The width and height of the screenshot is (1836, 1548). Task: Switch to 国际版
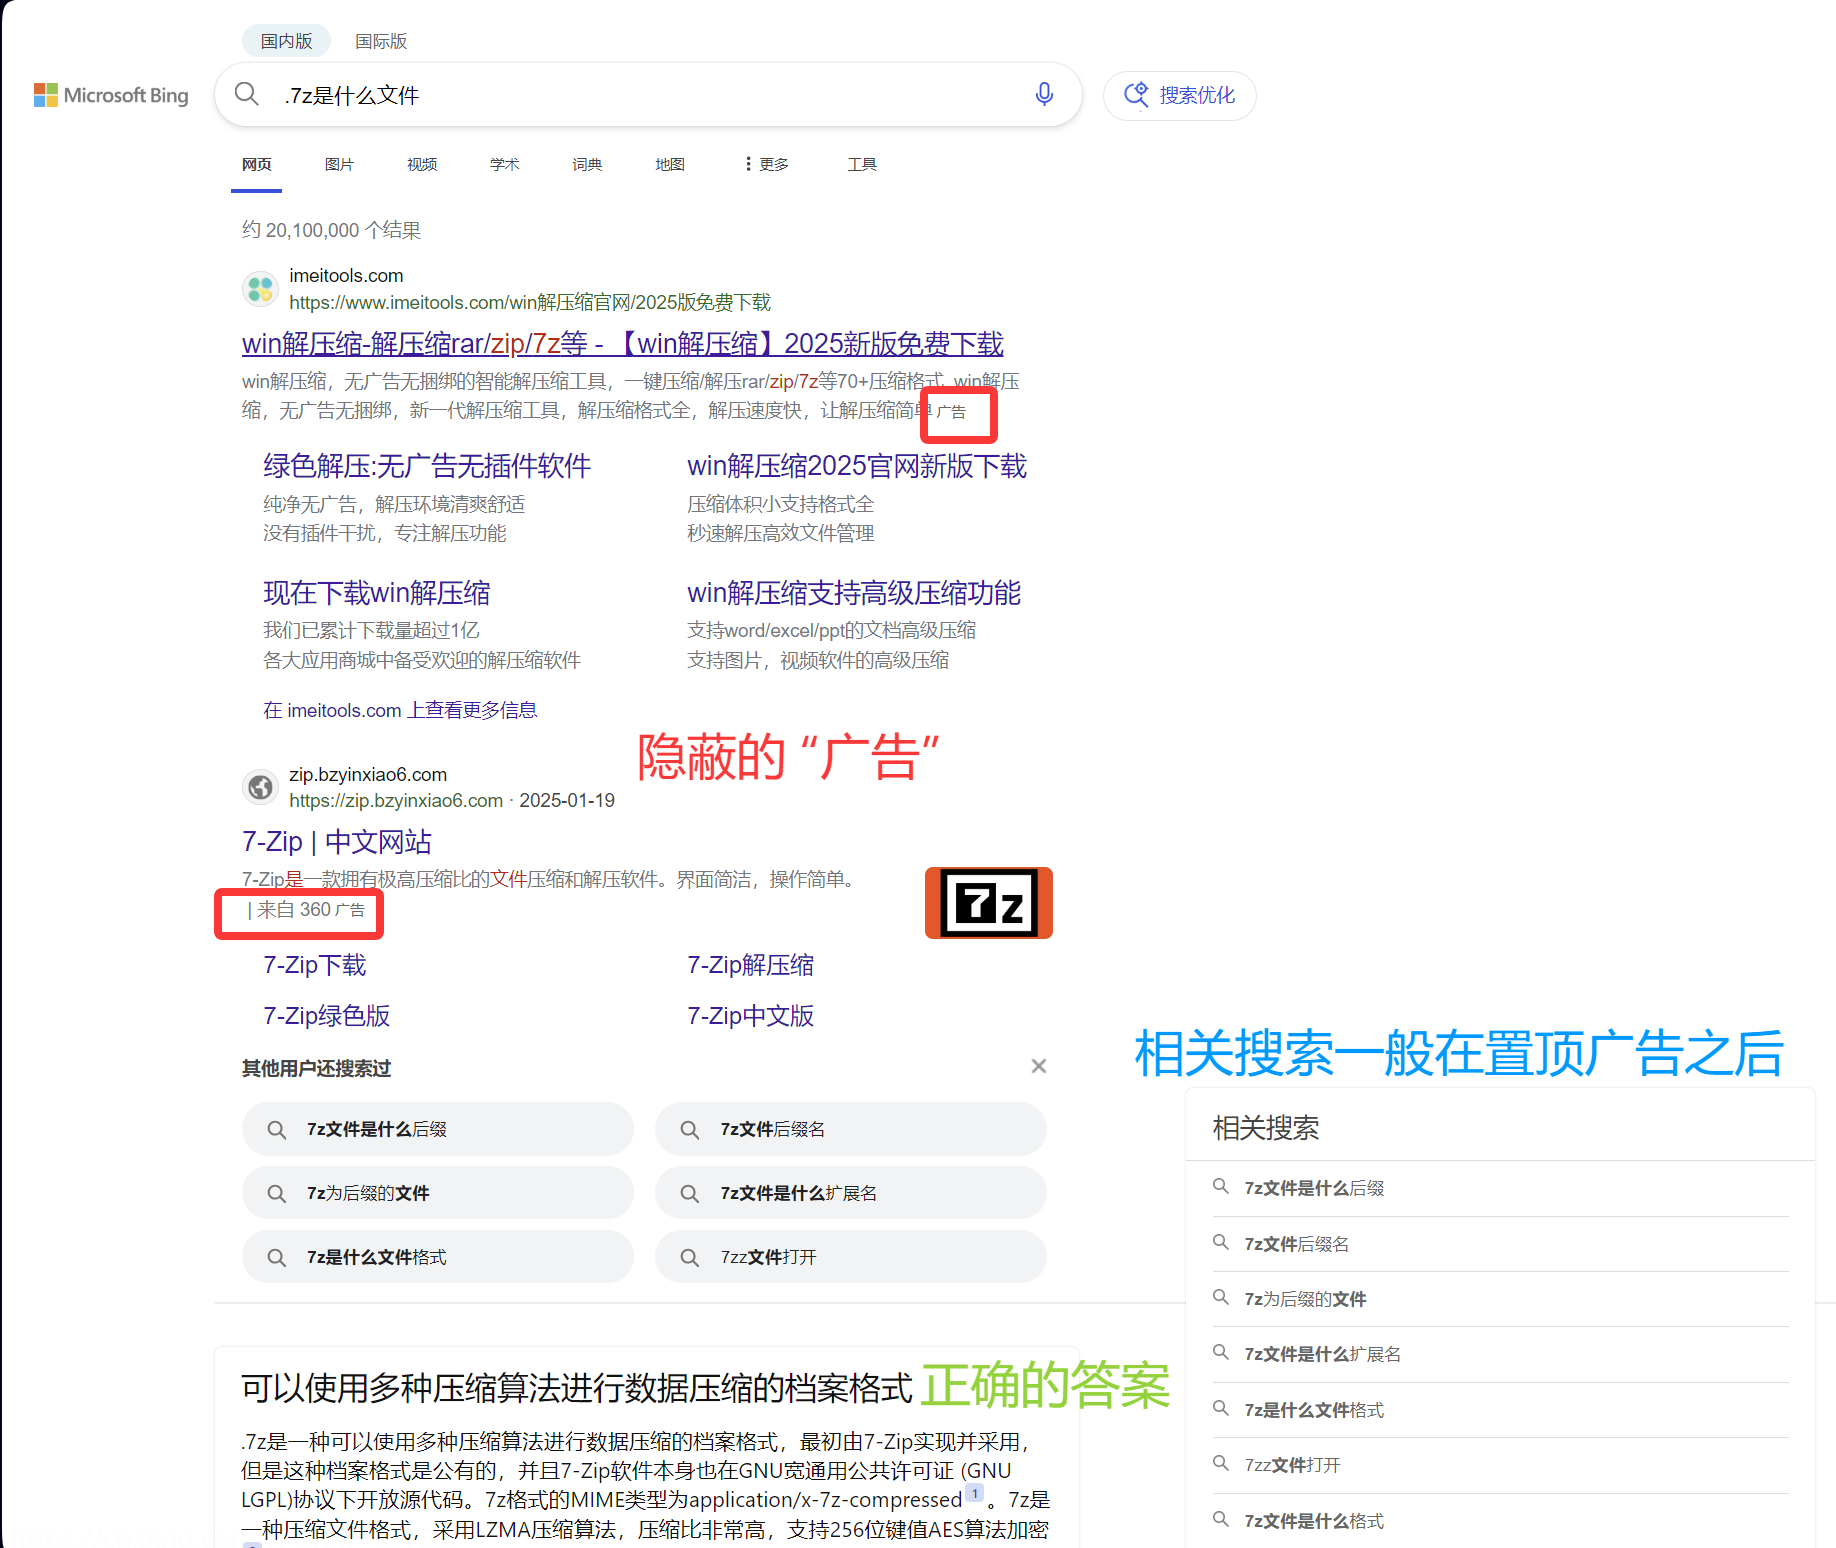tap(381, 41)
